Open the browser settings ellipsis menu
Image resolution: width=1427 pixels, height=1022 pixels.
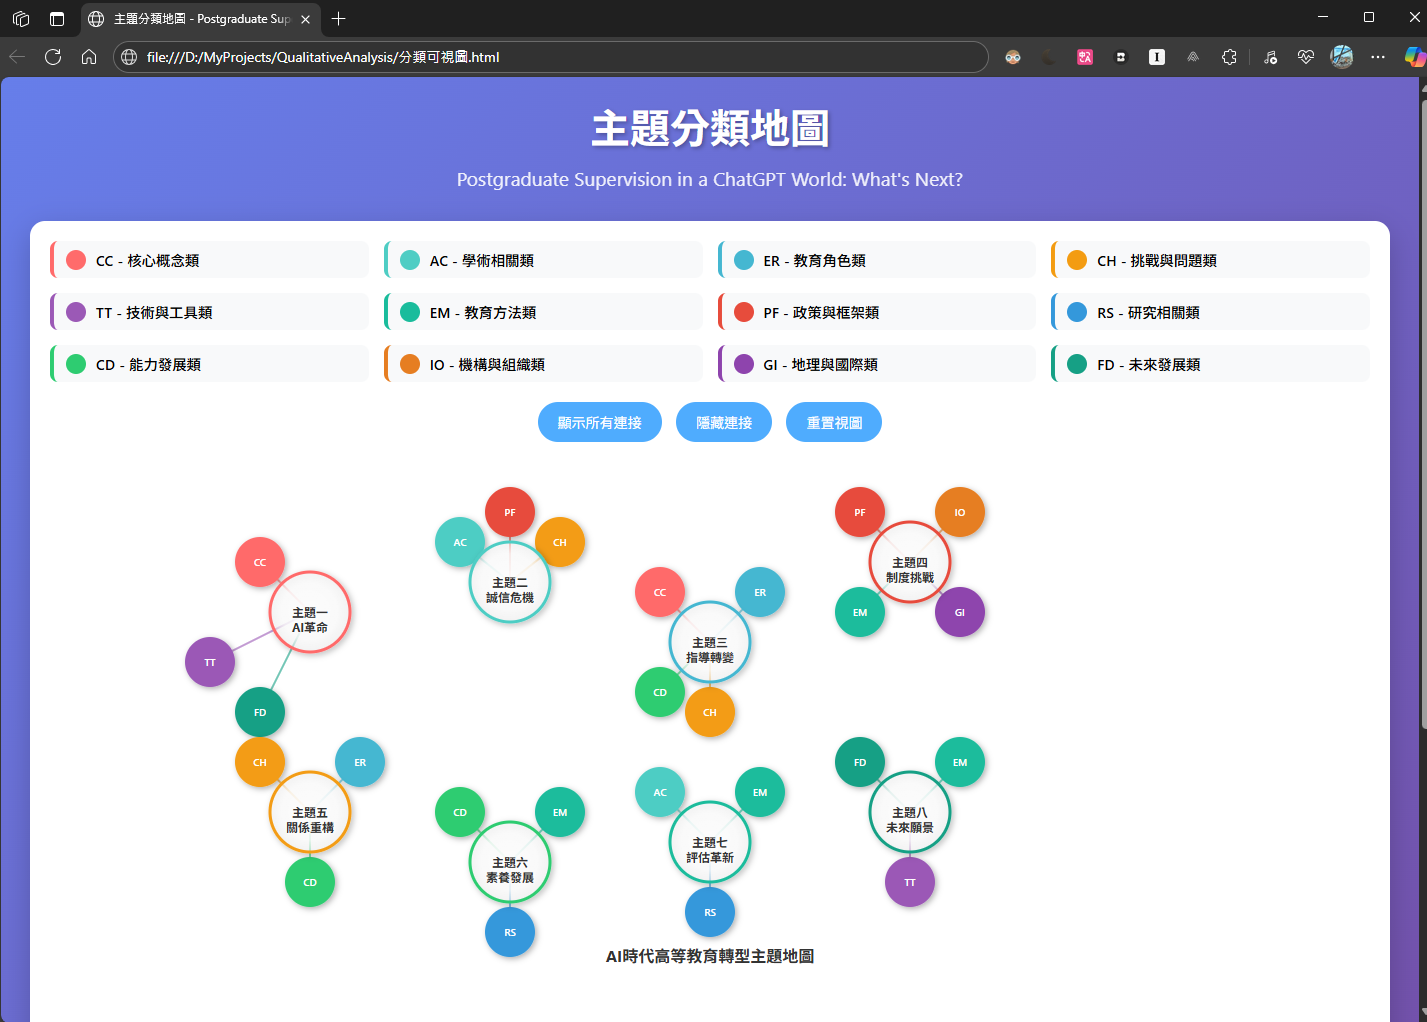(x=1378, y=57)
